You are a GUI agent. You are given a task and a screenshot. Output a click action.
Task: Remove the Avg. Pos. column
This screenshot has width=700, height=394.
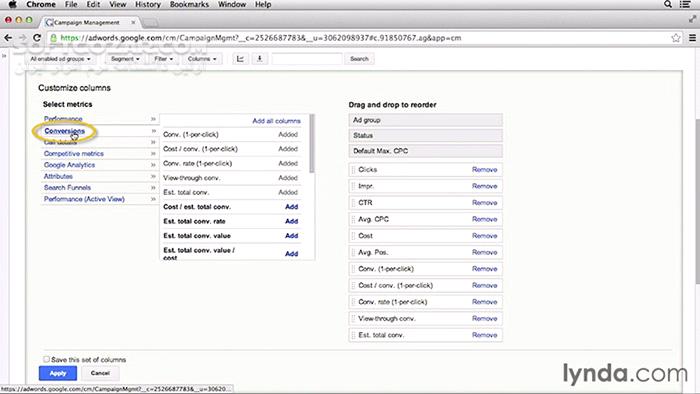pos(484,252)
